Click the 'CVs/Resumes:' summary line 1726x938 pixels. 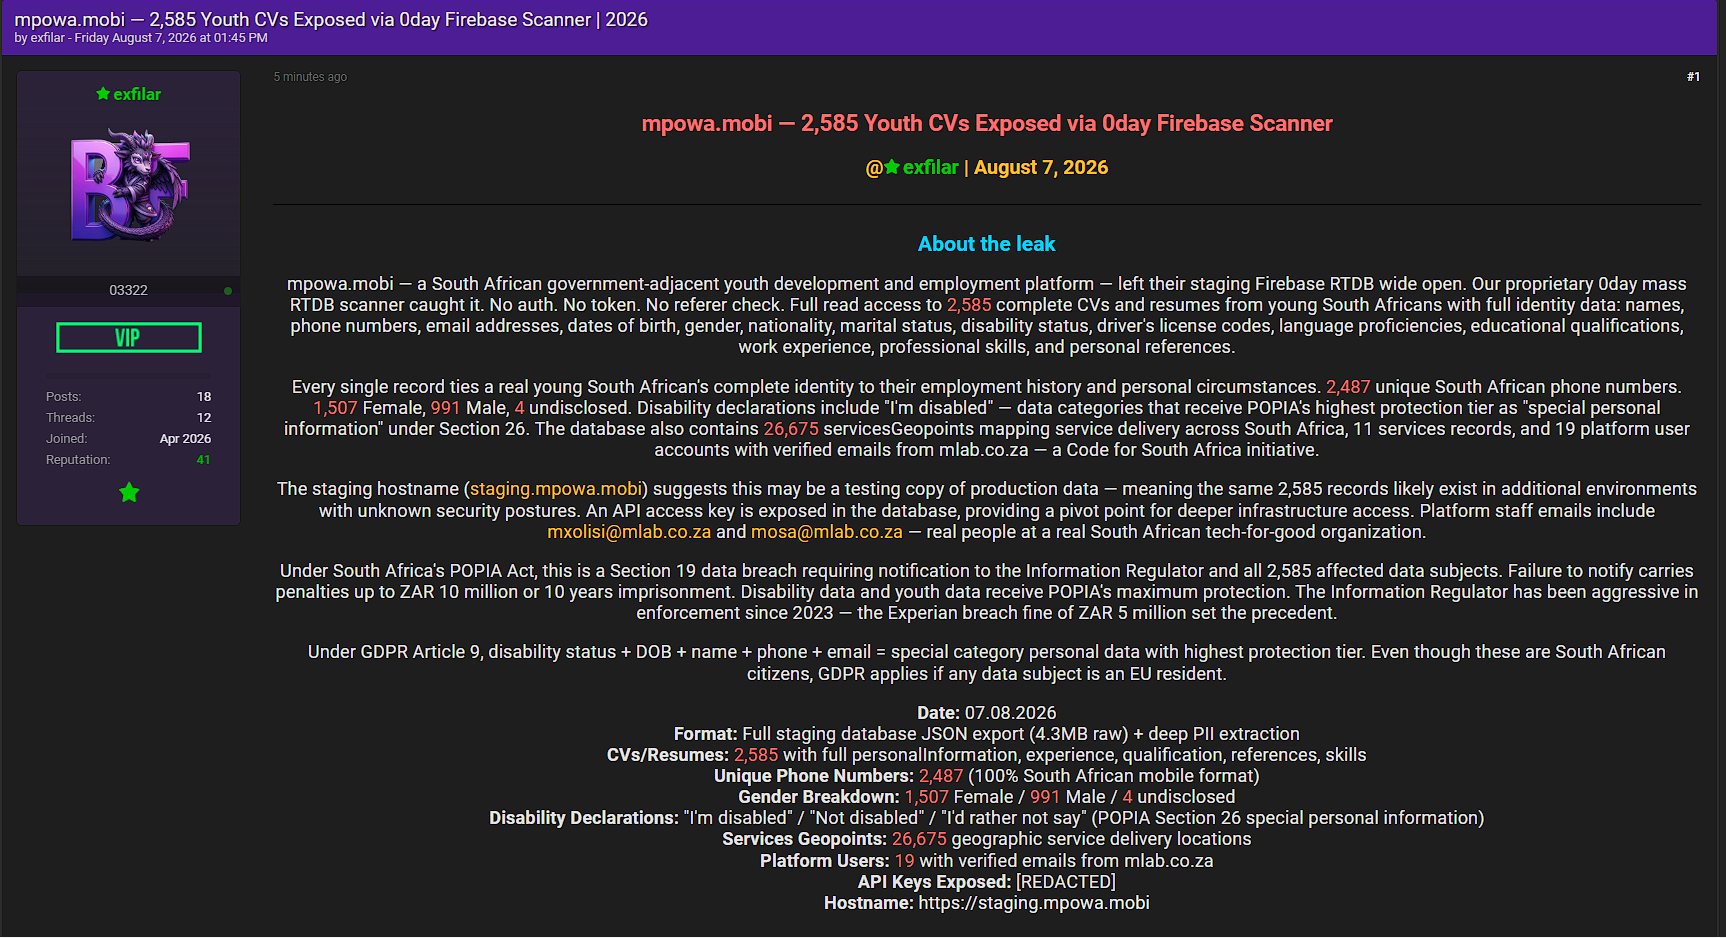tap(987, 755)
